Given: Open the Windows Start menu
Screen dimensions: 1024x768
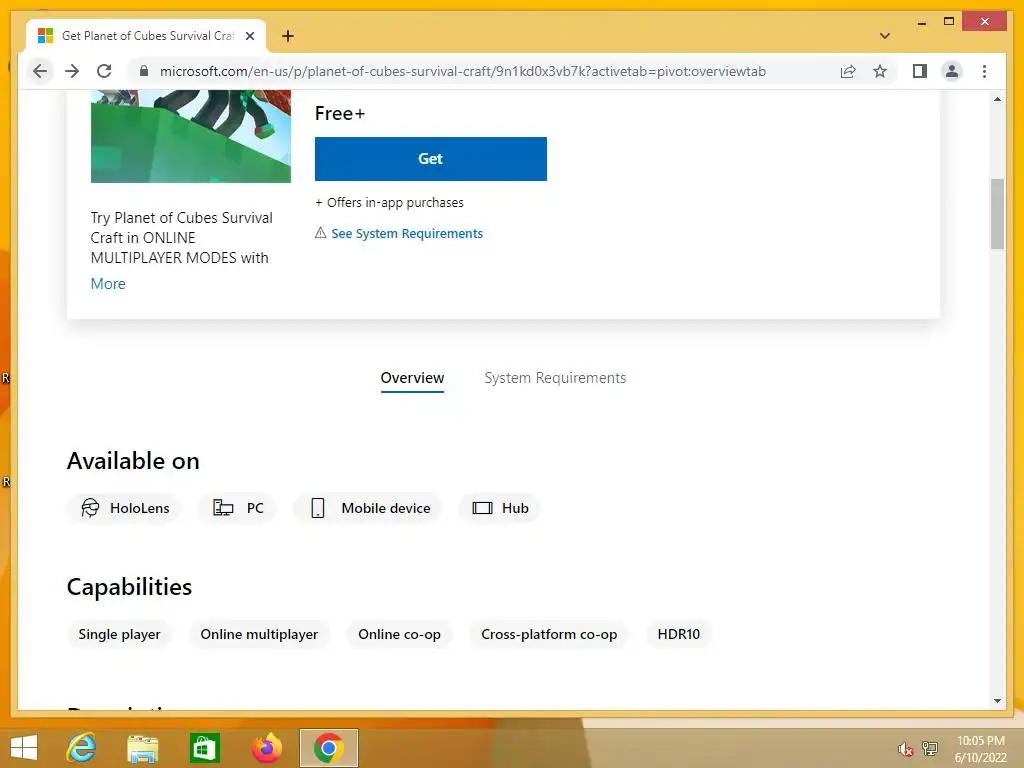Looking at the screenshot, I should coord(24,748).
